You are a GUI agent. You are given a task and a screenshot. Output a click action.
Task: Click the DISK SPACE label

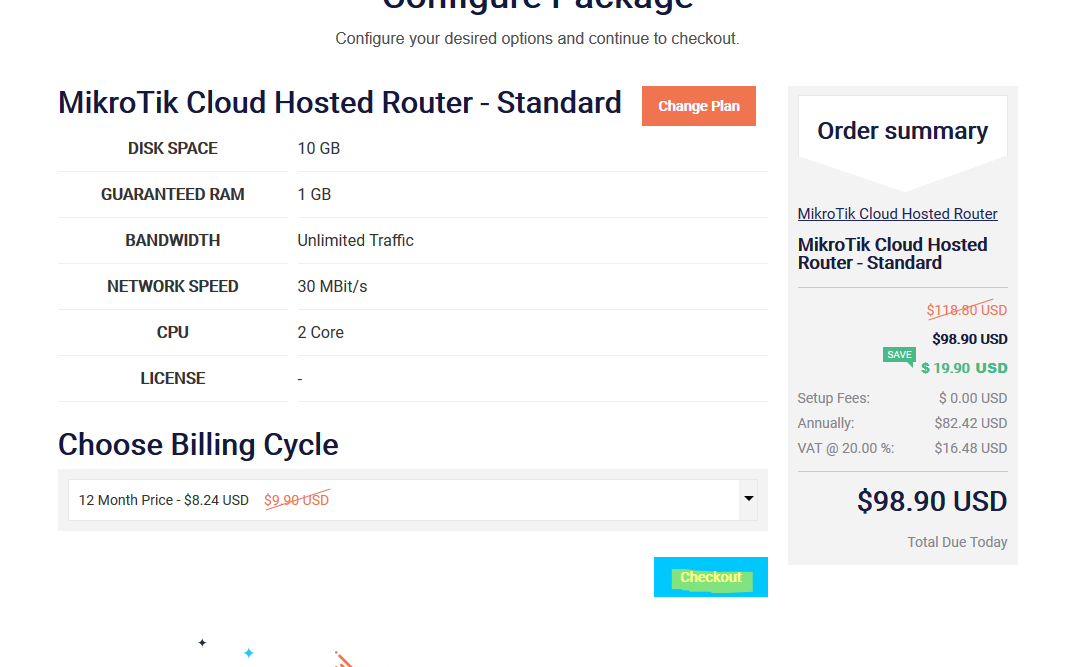click(173, 148)
